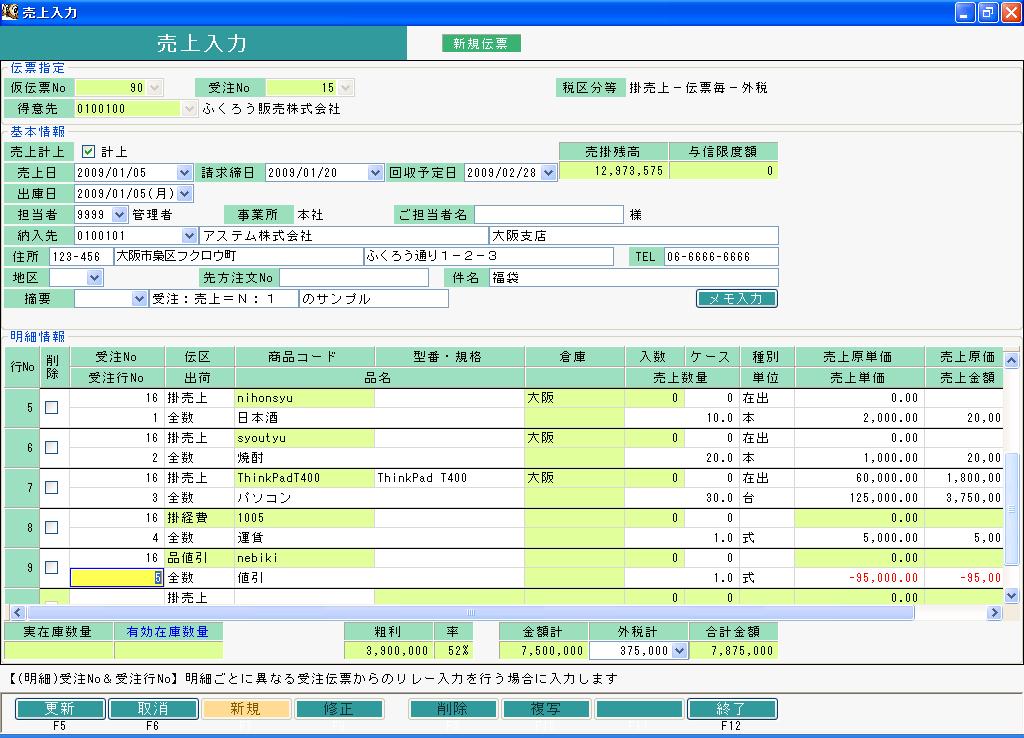The image size is (1024, 738).
Task: Click the のサンプル summary field
Action: tap(374, 298)
